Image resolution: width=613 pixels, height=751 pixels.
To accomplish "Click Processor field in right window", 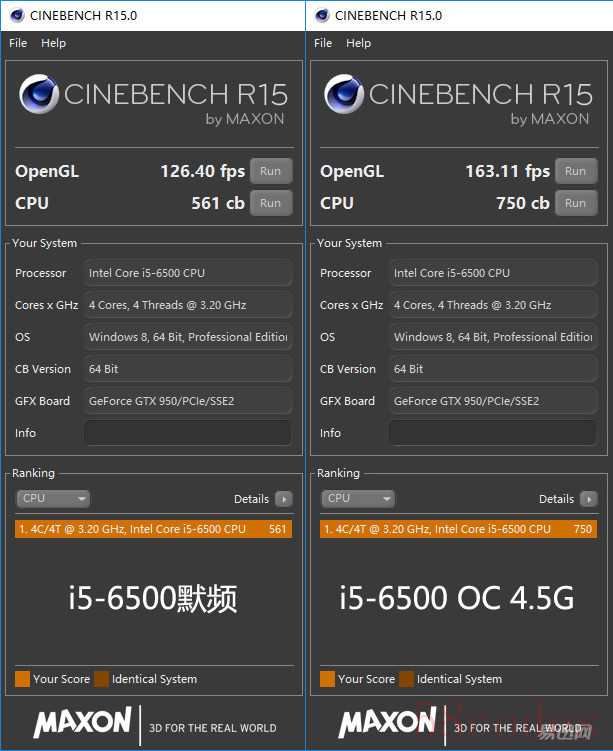I will pos(493,273).
